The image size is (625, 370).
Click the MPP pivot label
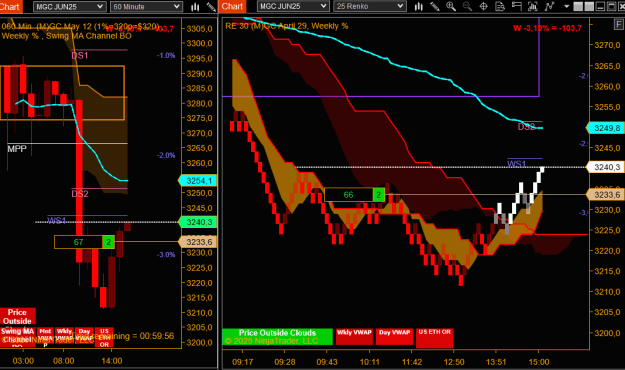tap(17, 149)
